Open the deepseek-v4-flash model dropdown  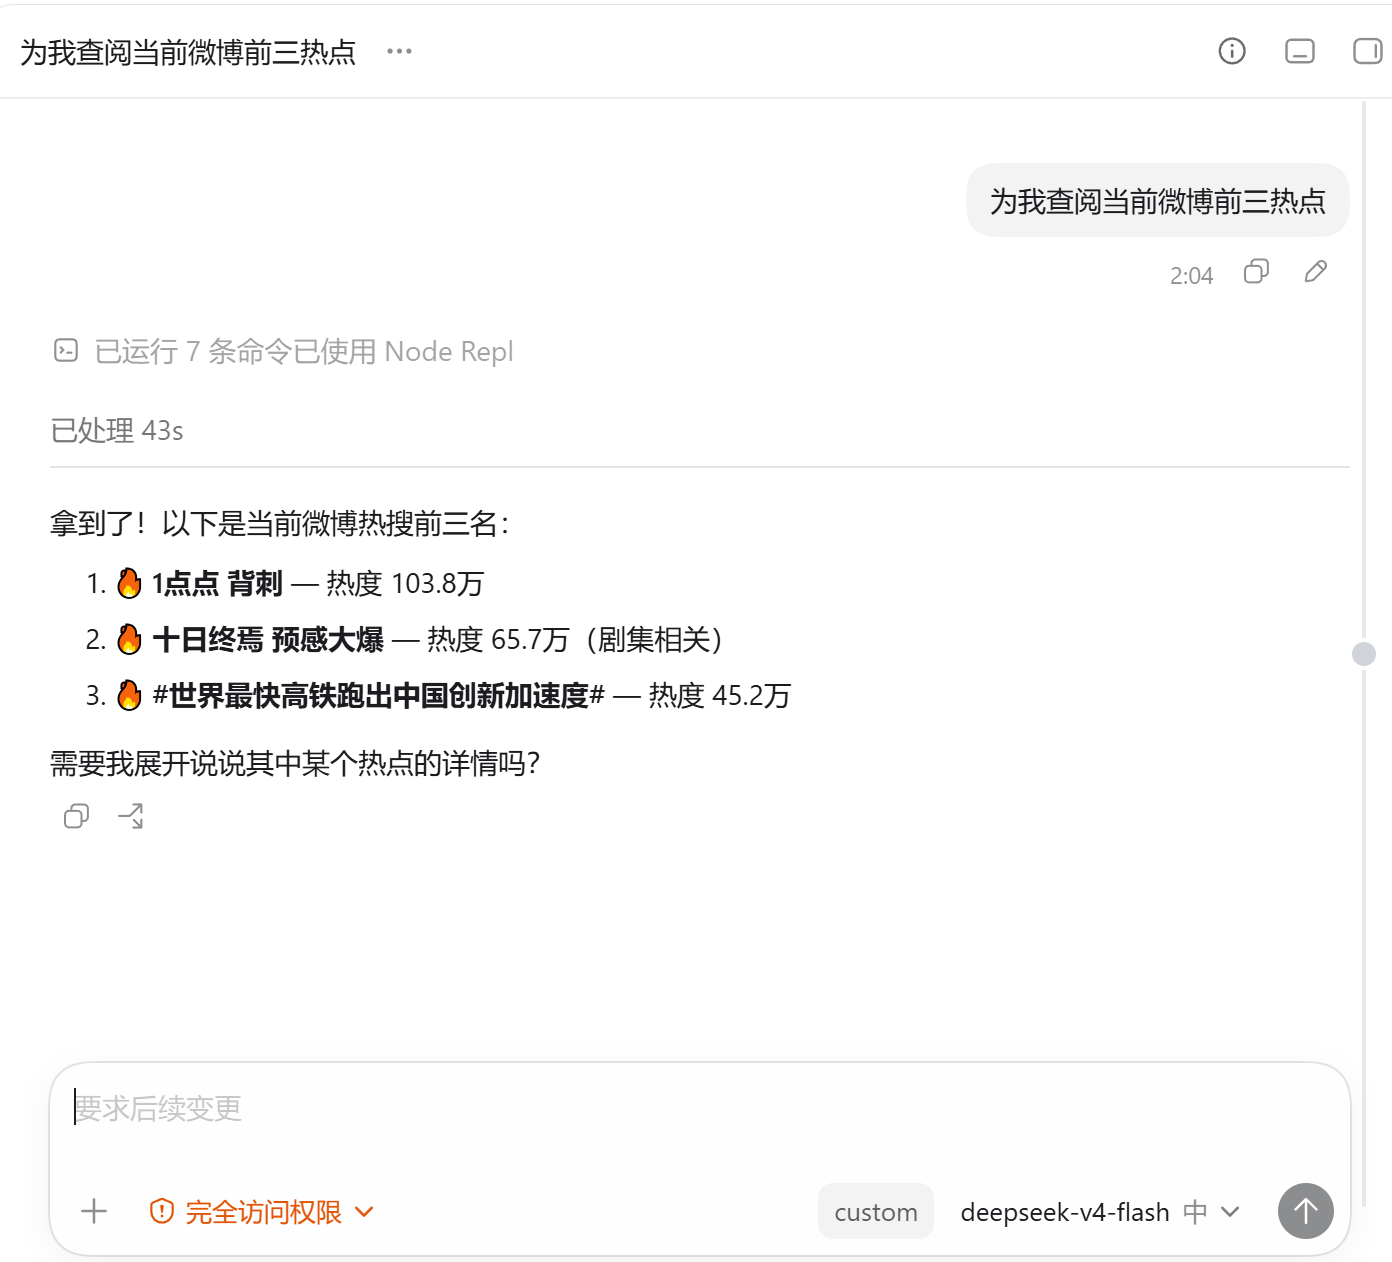pos(1100,1212)
